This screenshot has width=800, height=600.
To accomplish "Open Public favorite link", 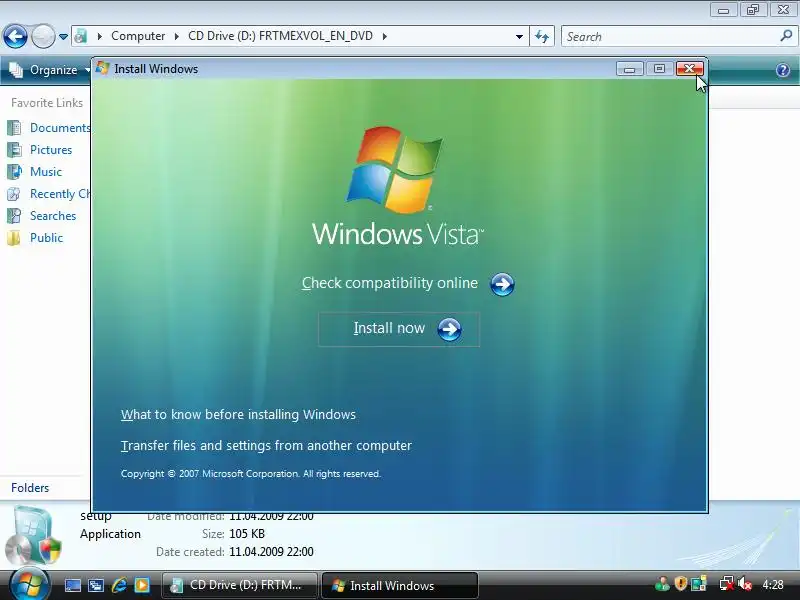I will pos(46,238).
